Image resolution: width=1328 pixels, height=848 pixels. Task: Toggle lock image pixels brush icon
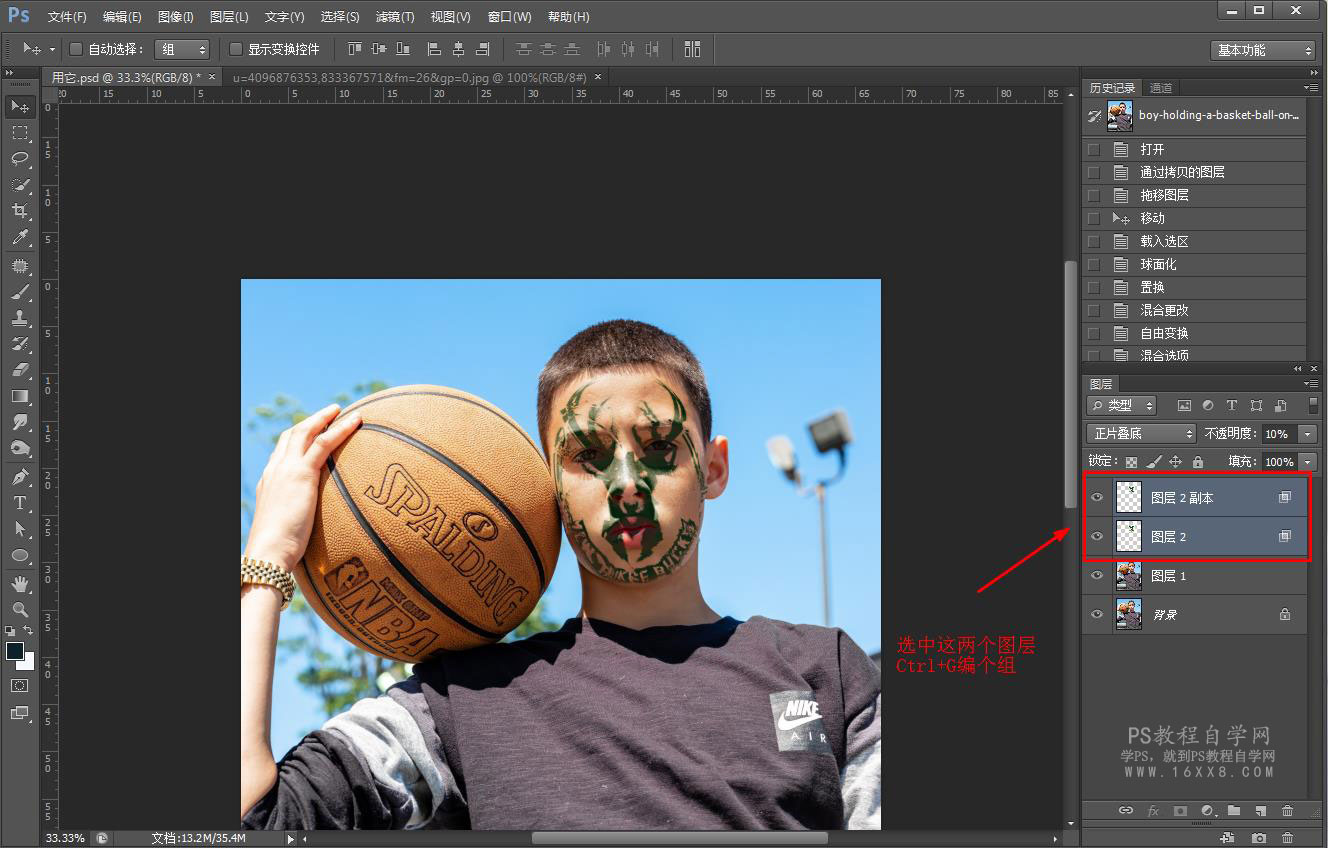click(1153, 462)
